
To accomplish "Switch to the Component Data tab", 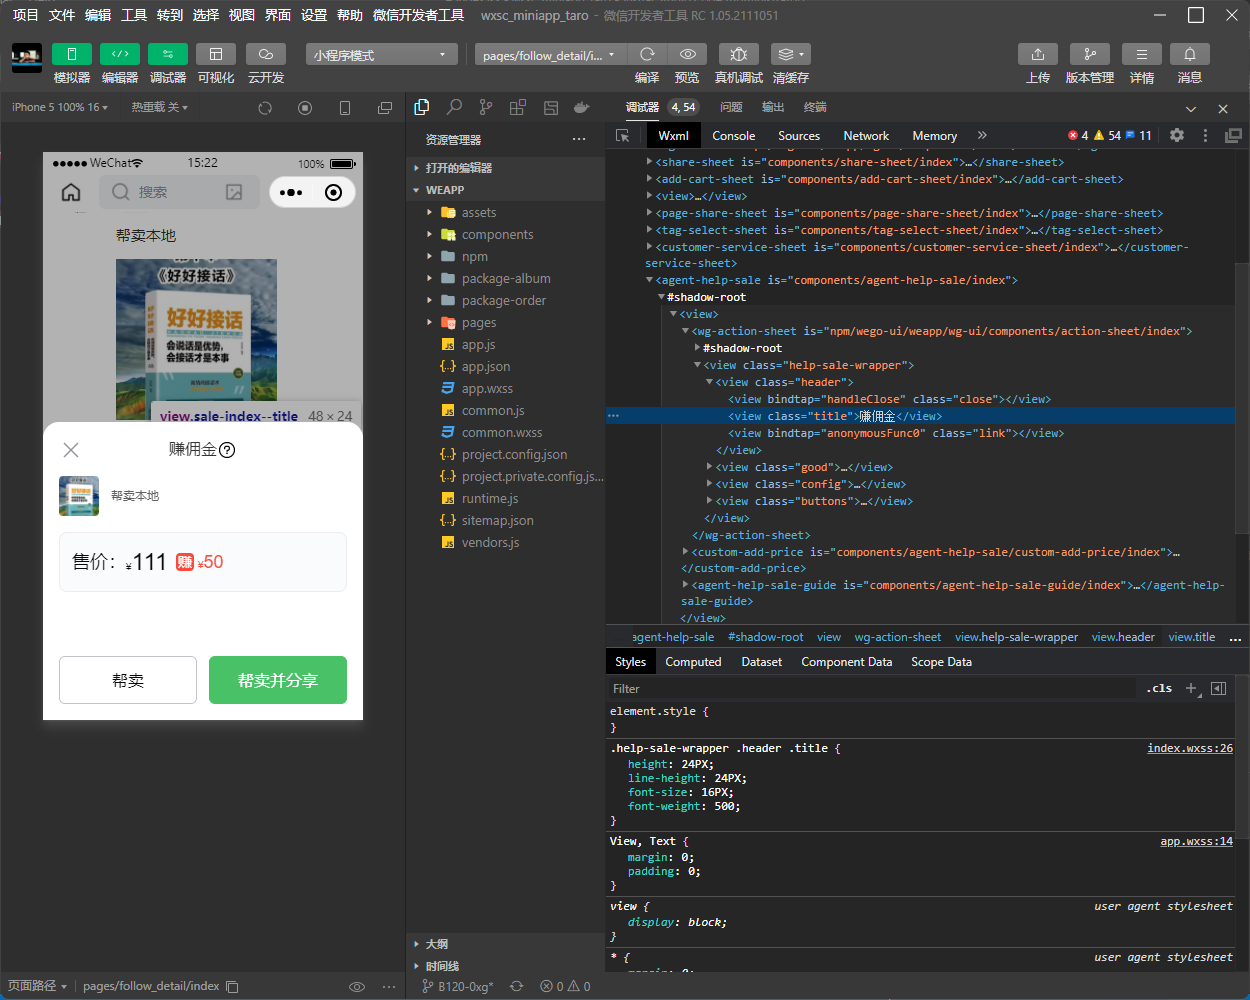I will click(847, 662).
